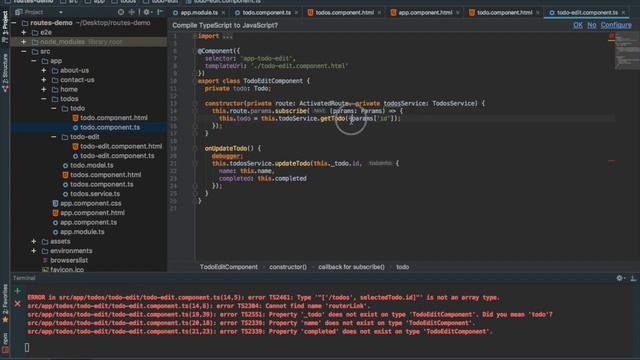Hide the Terminal panel
This screenshot has height=360, width=640.
coord(633,278)
